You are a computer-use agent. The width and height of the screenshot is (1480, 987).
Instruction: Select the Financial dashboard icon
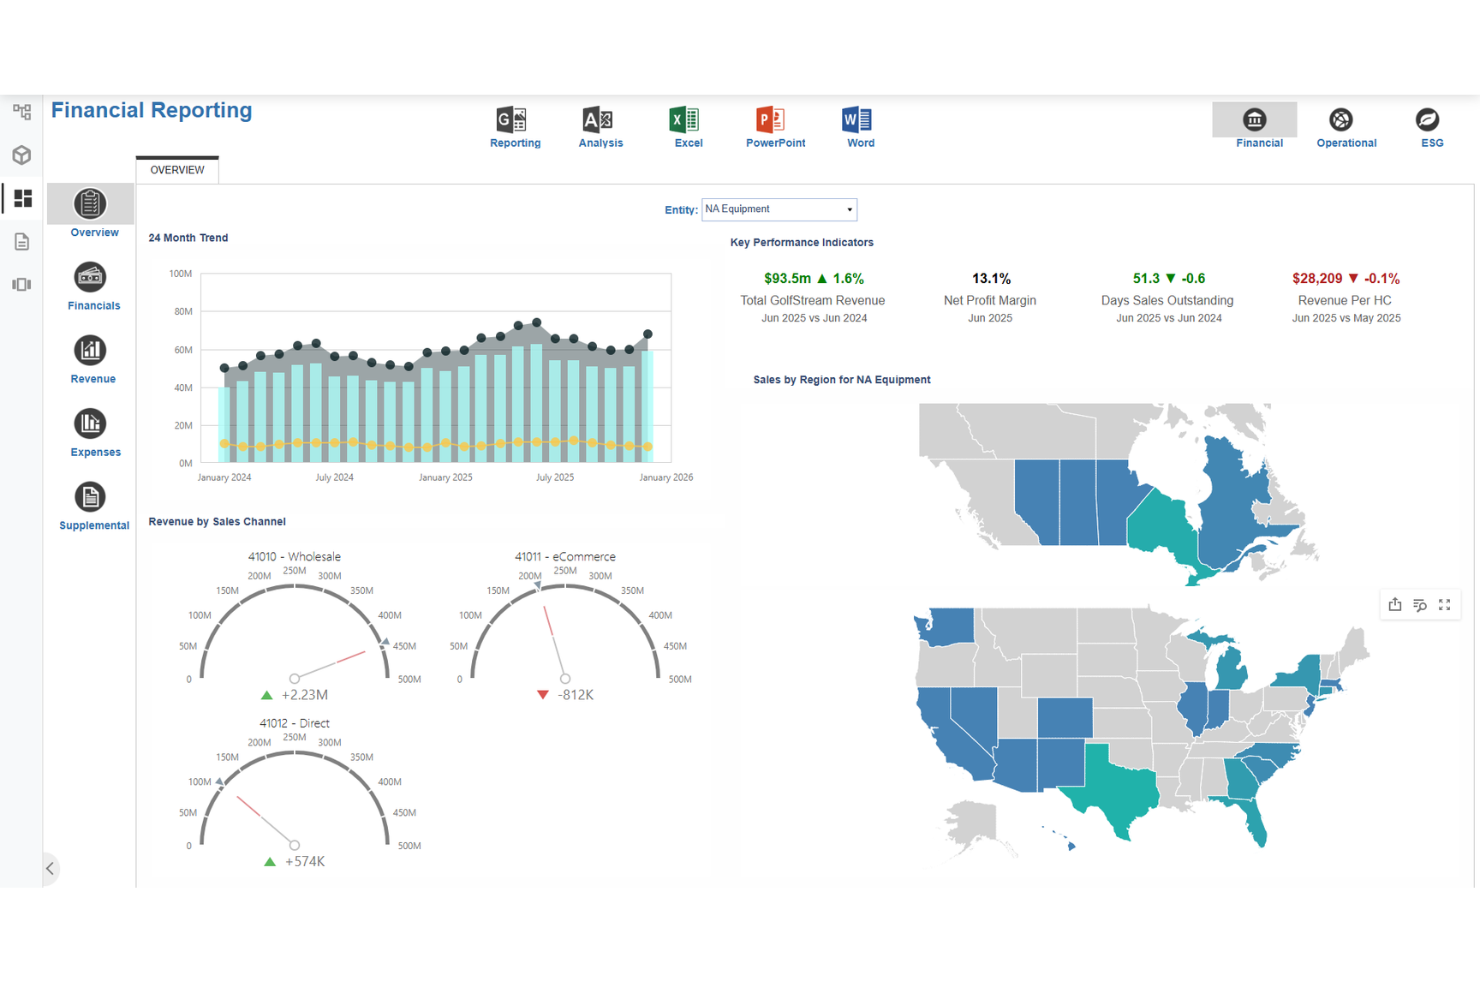(x=1255, y=120)
